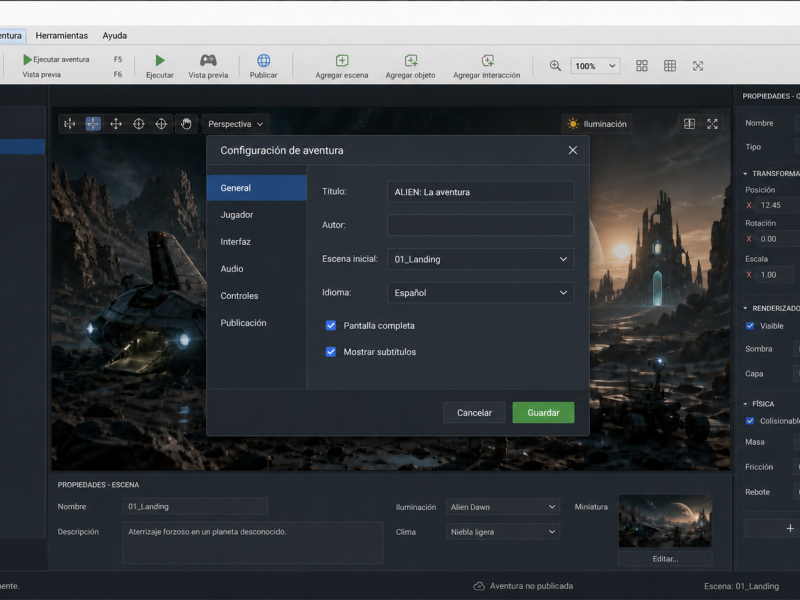Uncheck Pantalla completa checkbox
The width and height of the screenshot is (800, 600).
(331, 326)
